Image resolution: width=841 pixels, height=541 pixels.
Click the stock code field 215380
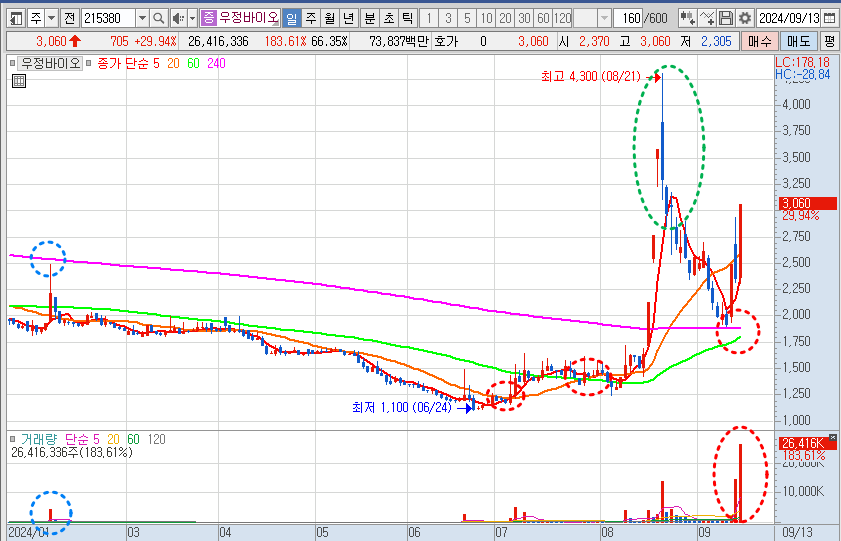(x=109, y=19)
